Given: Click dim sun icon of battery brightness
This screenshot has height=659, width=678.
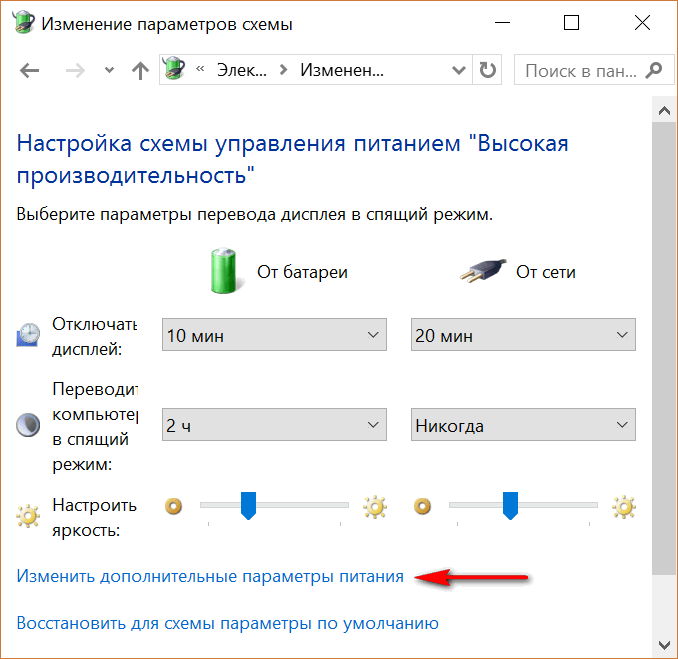Looking at the screenshot, I should 173,506.
